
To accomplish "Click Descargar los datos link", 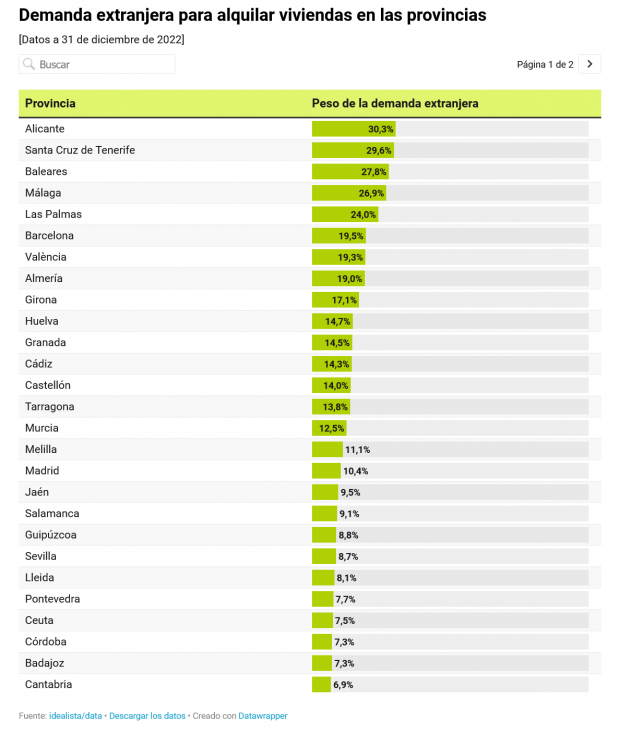I will [147, 716].
